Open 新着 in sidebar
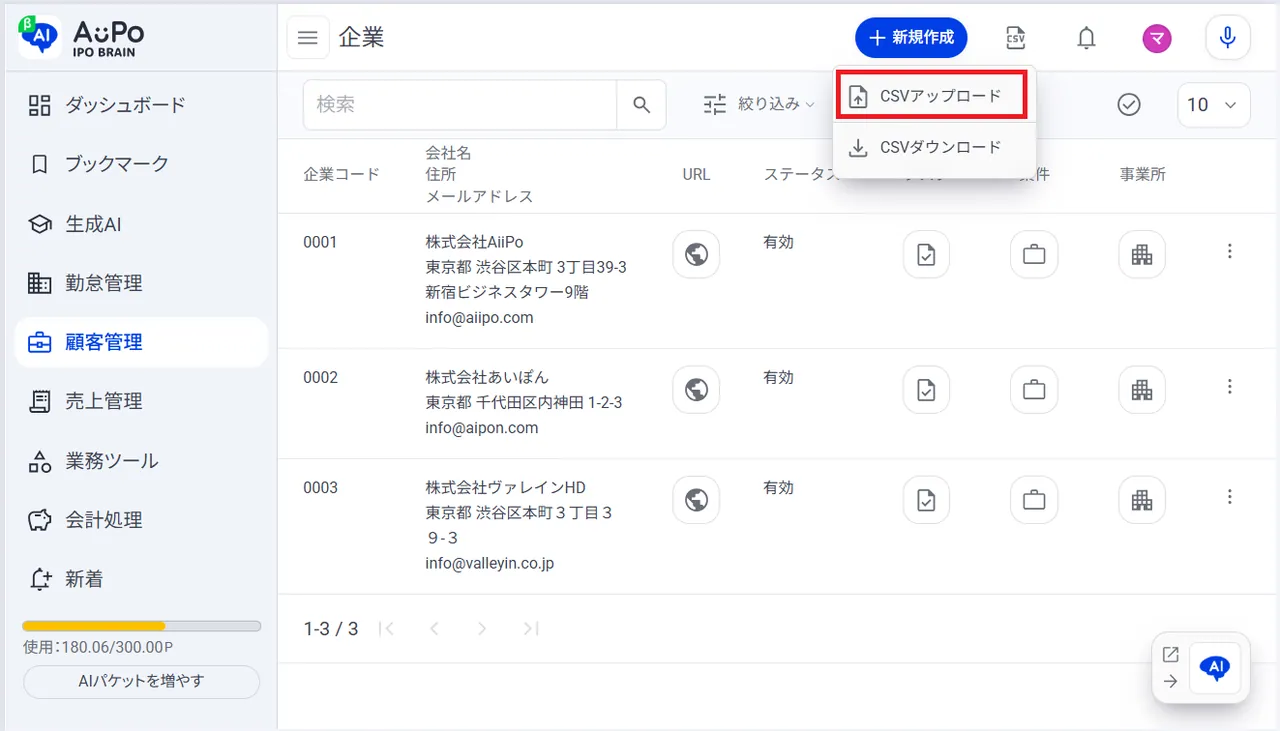Viewport: 1280px width, 731px height. pyautogui.click(x=141, y=579)
